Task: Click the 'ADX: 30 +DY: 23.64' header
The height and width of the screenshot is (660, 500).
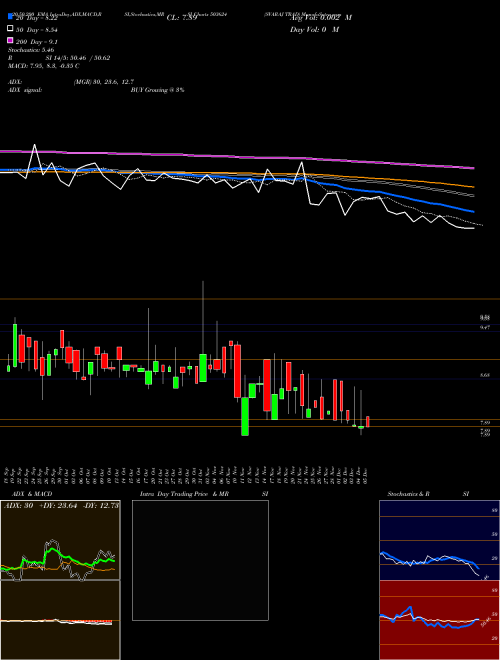Action: (40, 506)
